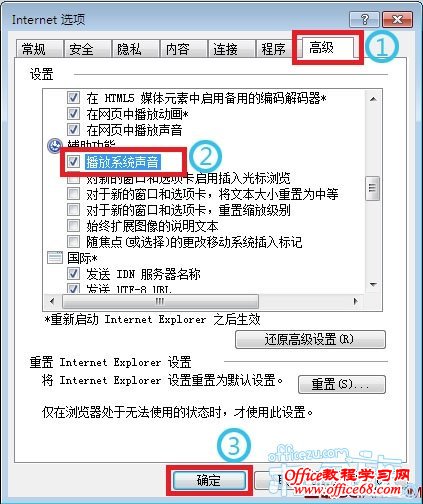Viewport: 423px width, 504px height.
Task: Click the 重置(S)... button
Action: [x=342, y=384]
